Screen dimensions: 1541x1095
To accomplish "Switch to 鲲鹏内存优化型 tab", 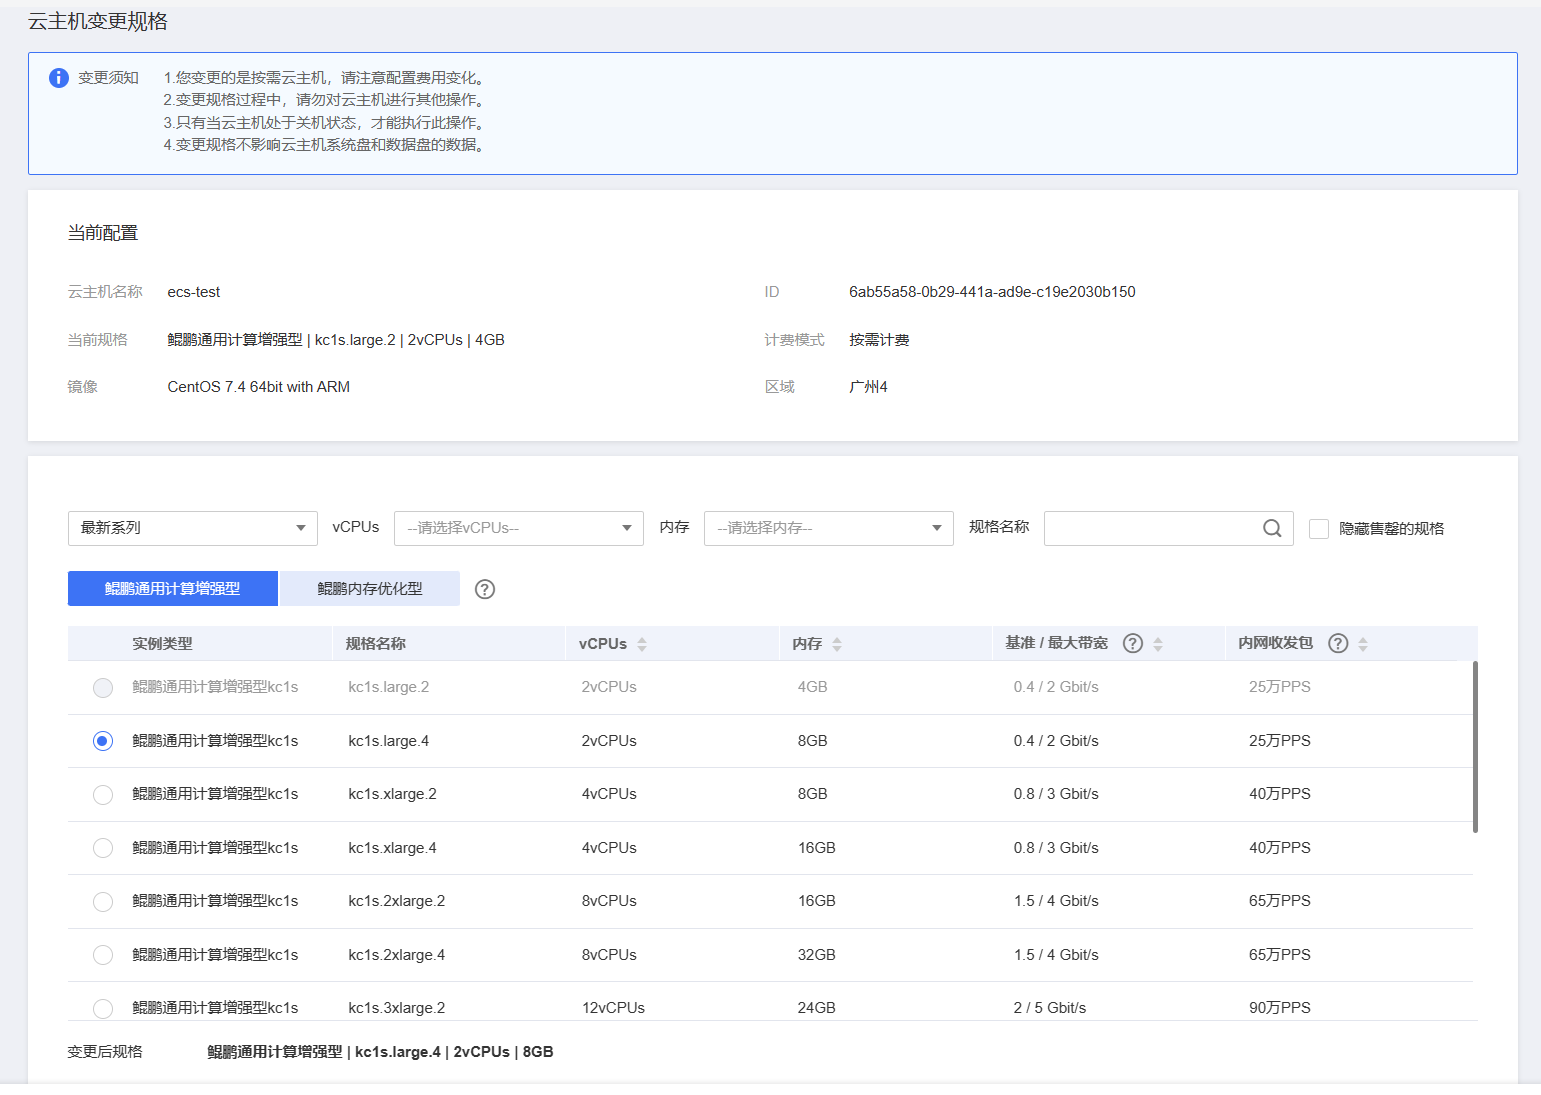I will [x=369, y=589].
